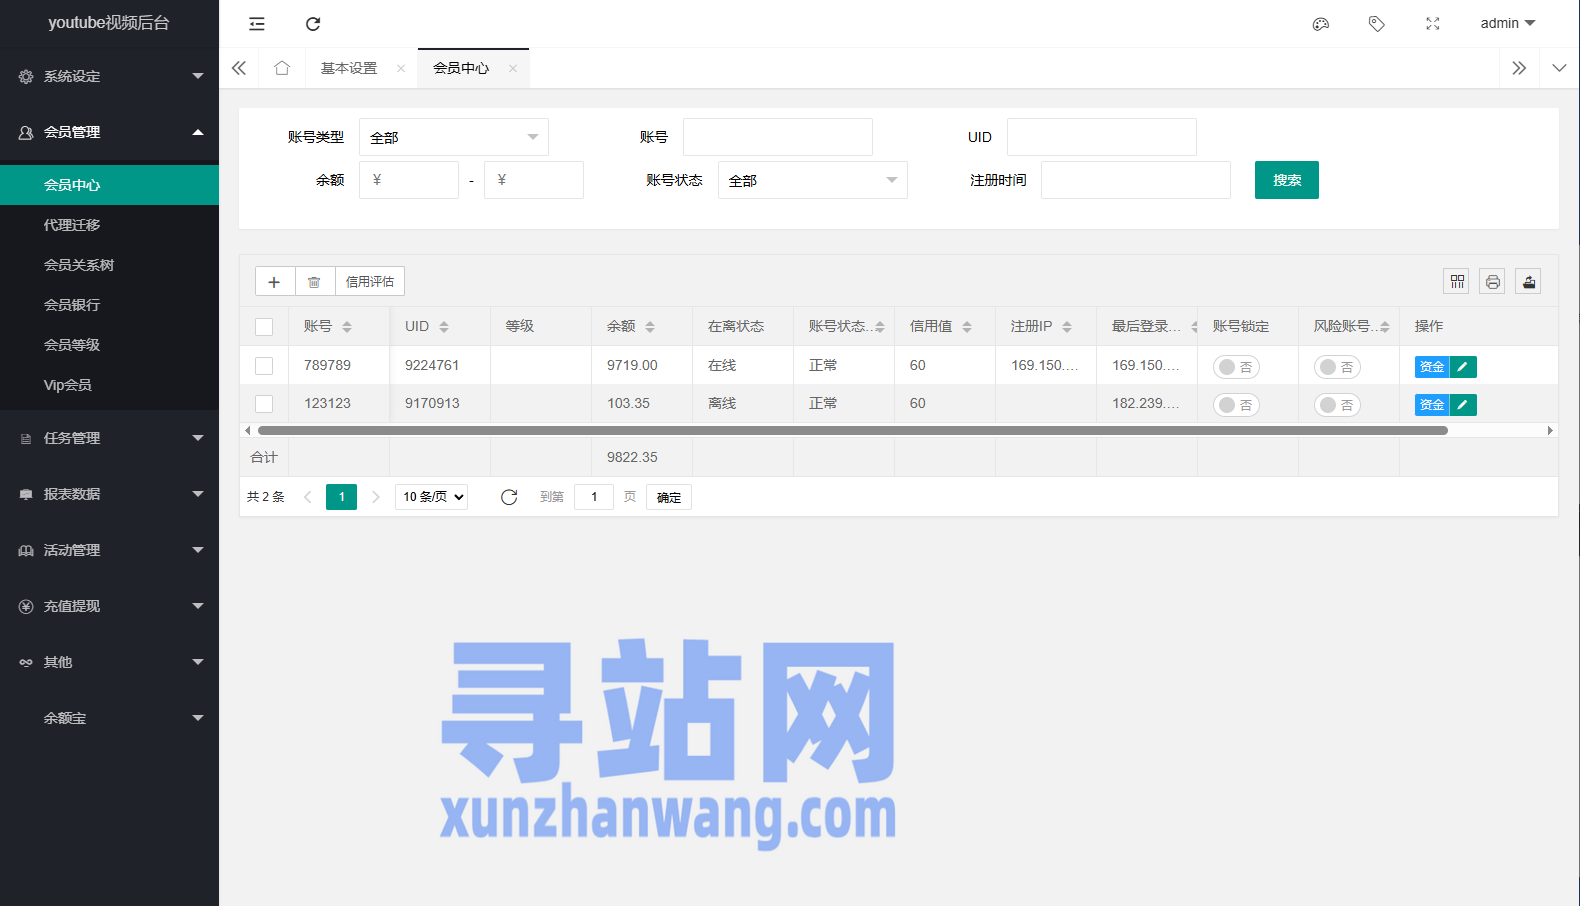Image resolution: width=1580 pixels, height=906 pixels.
Task: Collapse the 会员管理 sidebar menu
Action: point(109,132)
